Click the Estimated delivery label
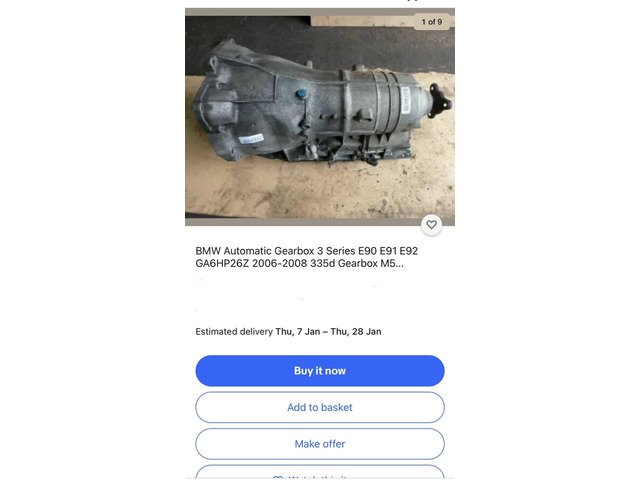Viewport: 640px width, 480px height. click(x=234, y=331)
